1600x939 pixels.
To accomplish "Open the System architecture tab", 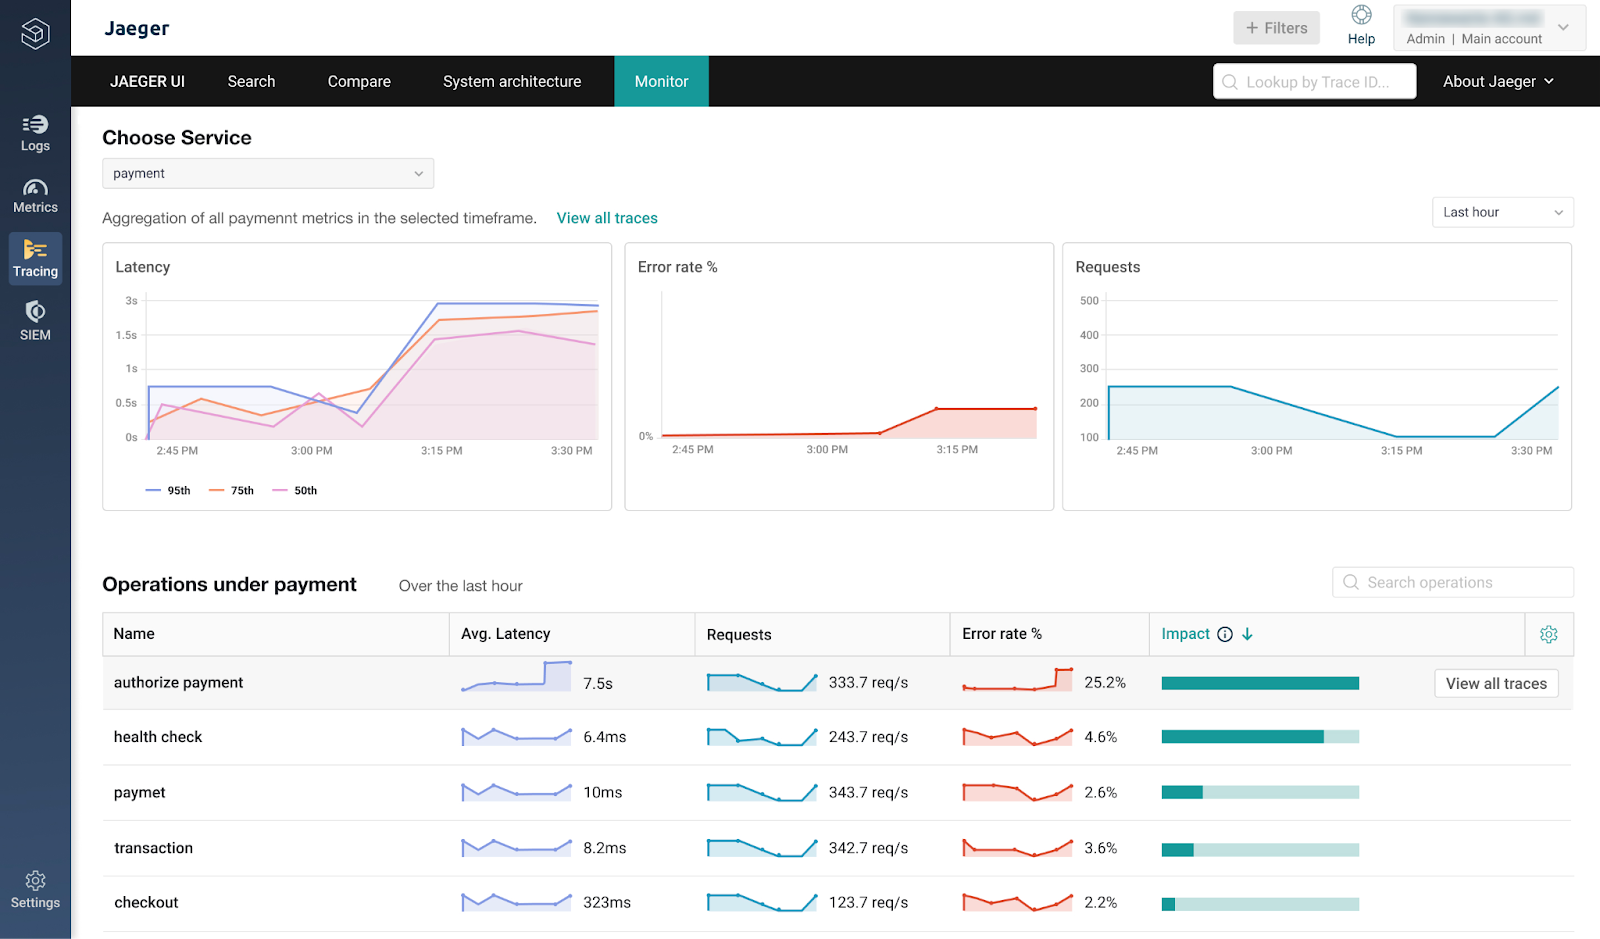I will pyautogui.click(x=512, y=82).
